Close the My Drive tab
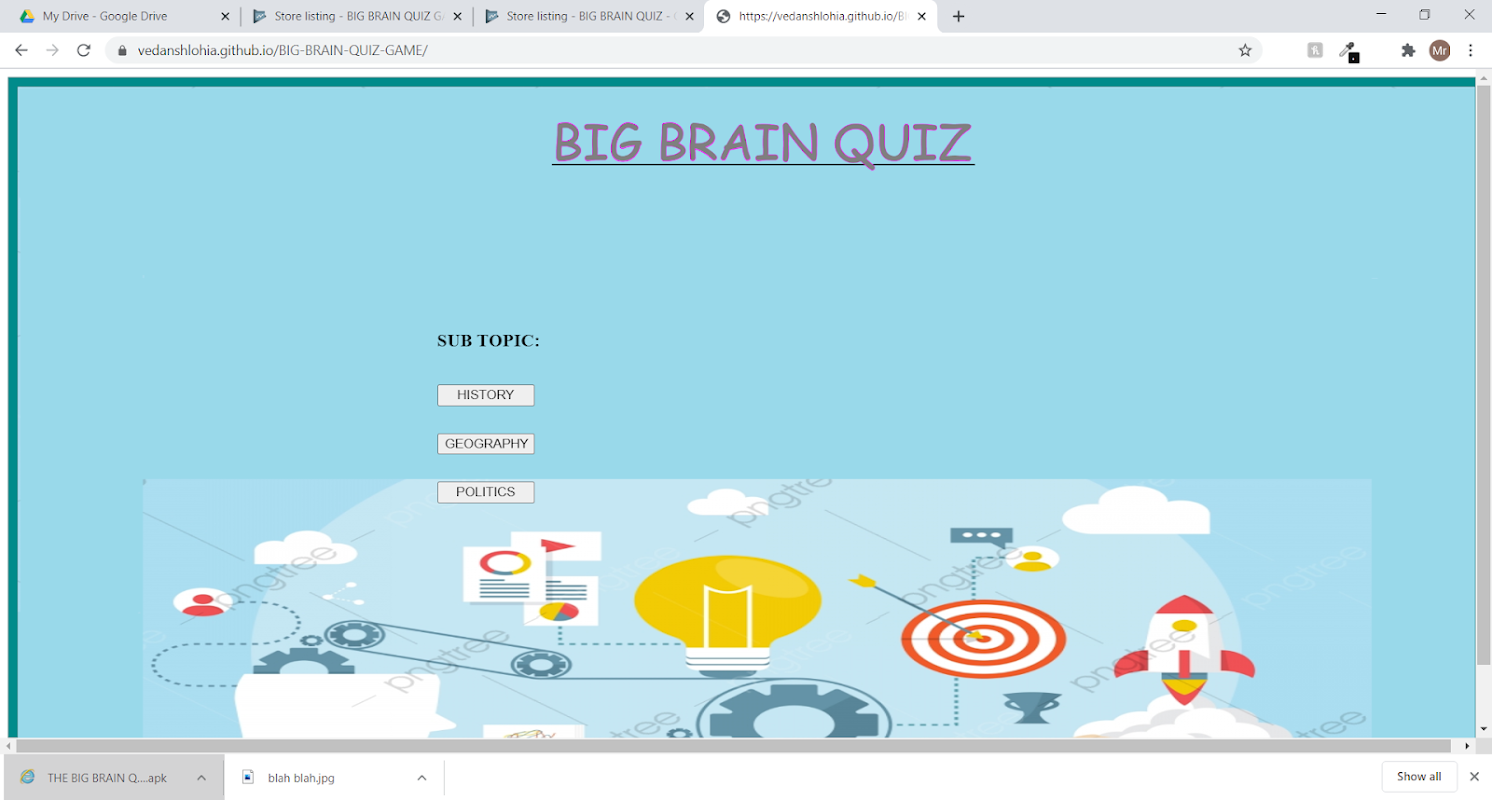 pyautogui.click(x=225, y=16)
